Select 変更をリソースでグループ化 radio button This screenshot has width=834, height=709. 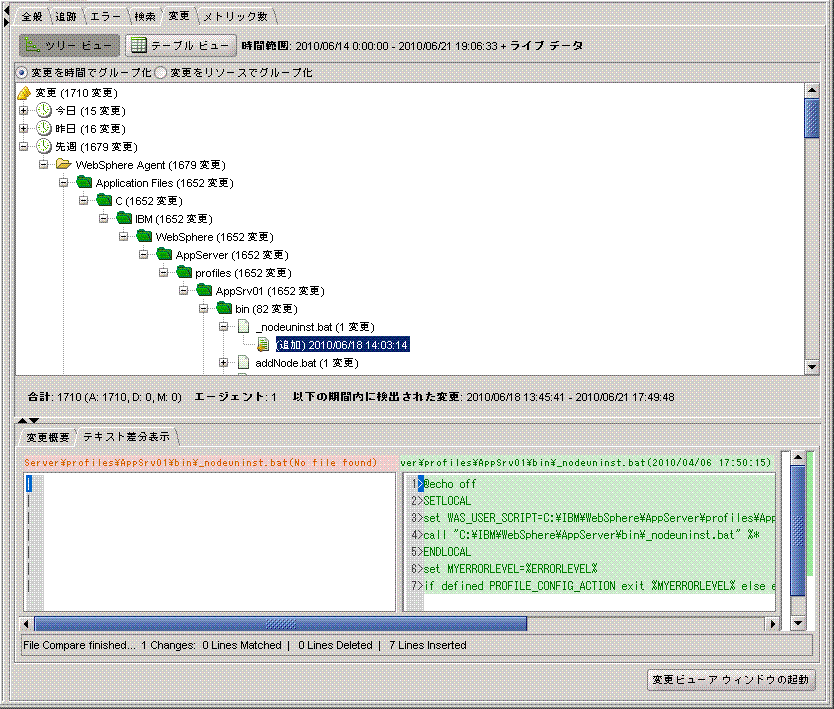[161, 72]
